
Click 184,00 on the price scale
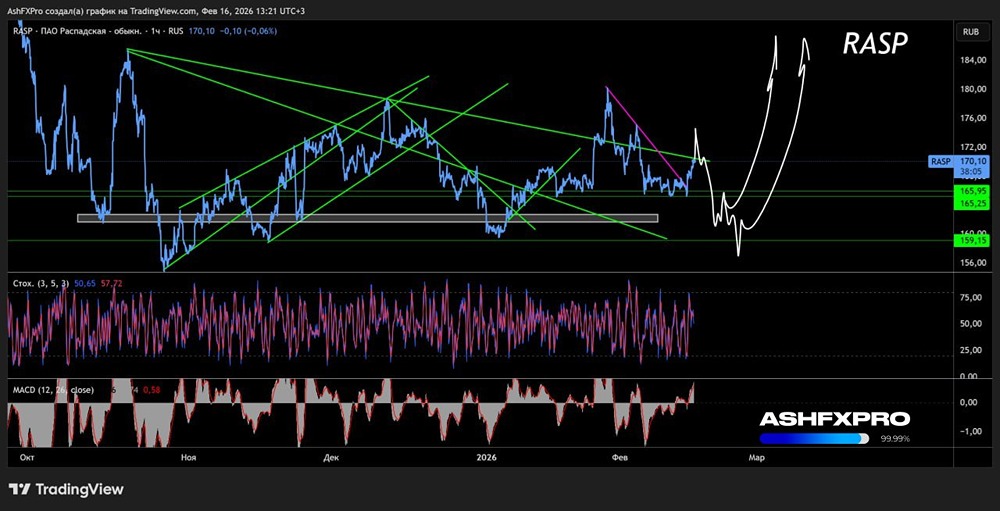(973, 61)
